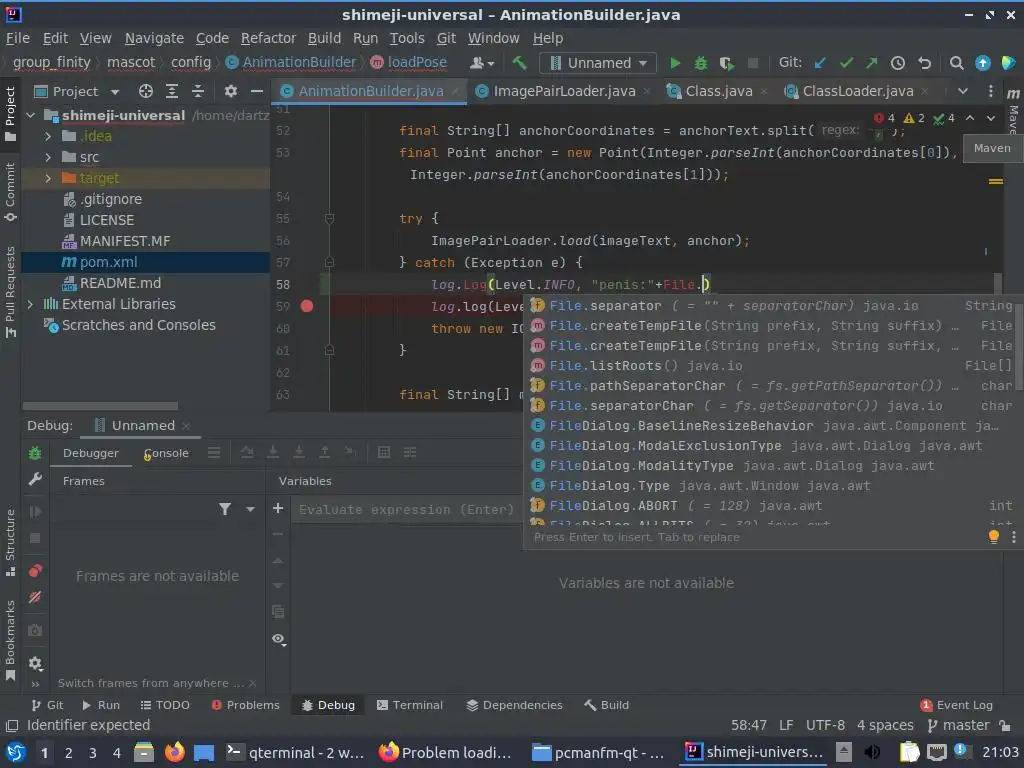Start debugging with the green bug icon
1024x768 pixels.
(x=701, y=63)
